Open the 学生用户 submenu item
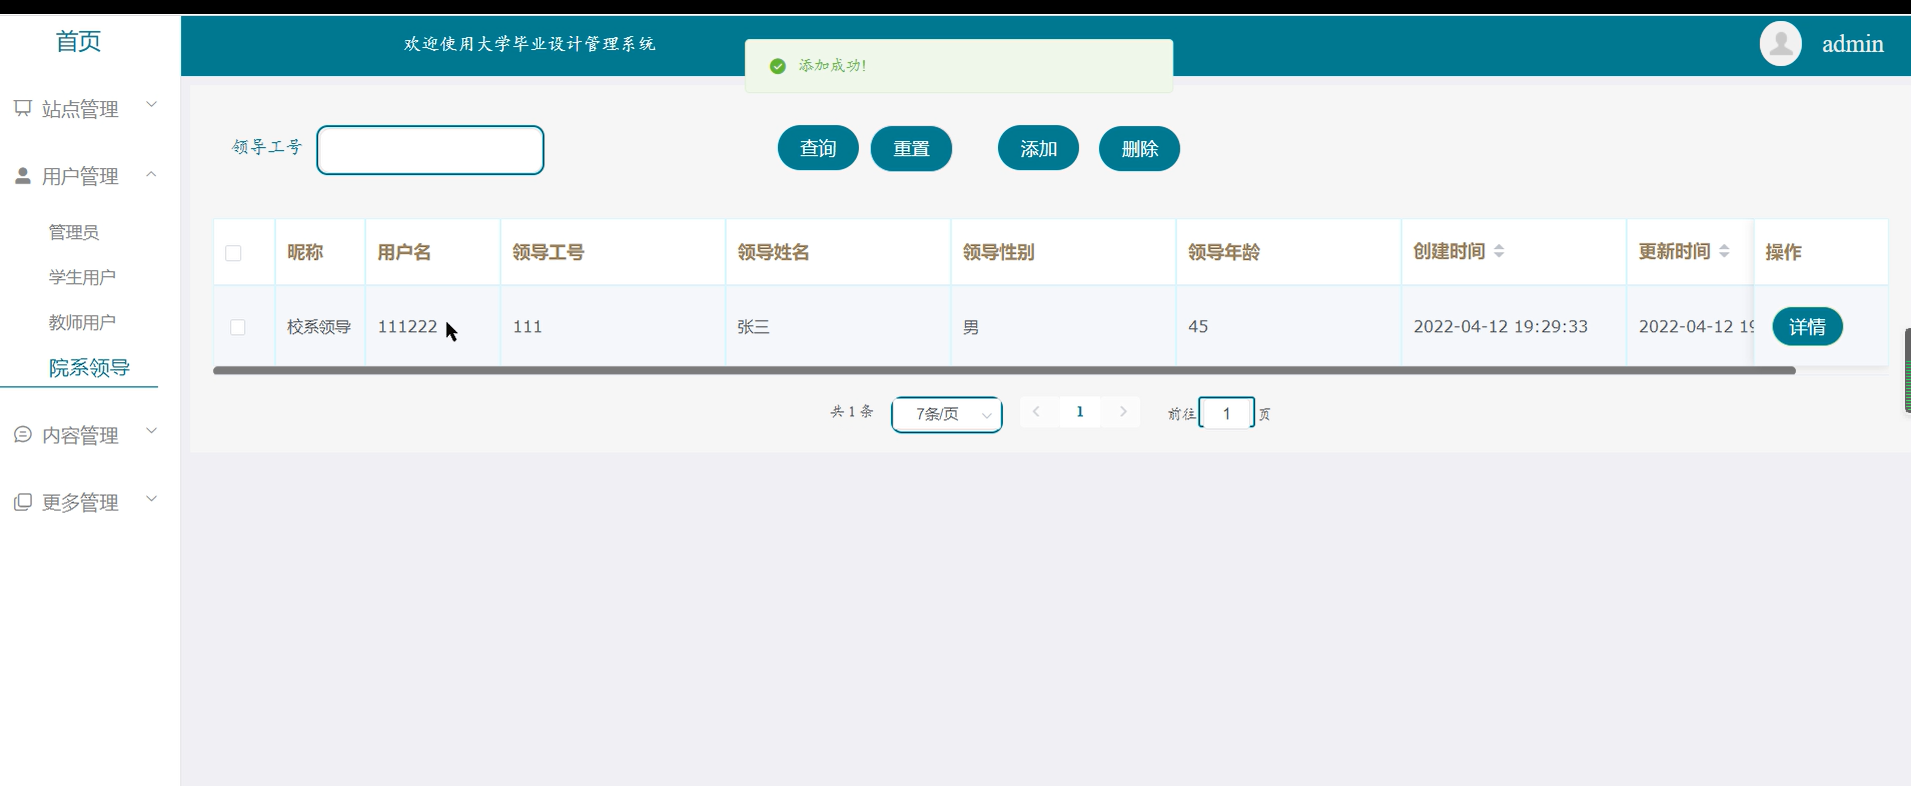 [x=82, y=277]
